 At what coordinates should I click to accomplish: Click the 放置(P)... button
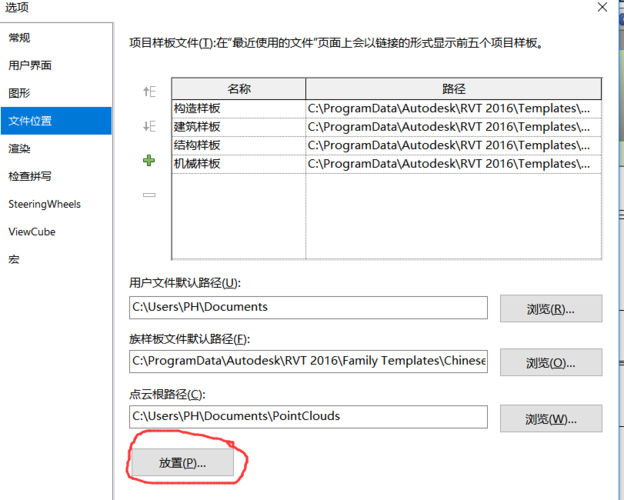click(x=183, y=462)
